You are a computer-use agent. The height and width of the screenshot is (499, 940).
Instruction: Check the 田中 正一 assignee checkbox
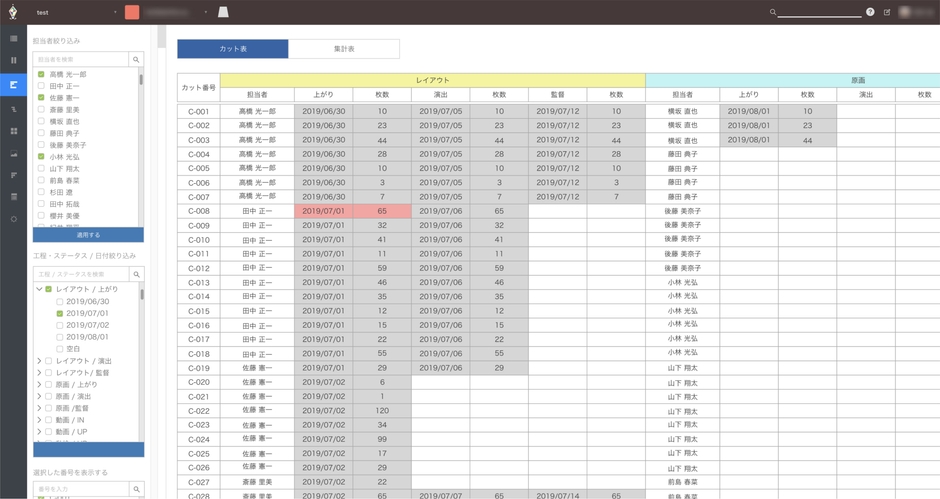[x=41, y=86]
